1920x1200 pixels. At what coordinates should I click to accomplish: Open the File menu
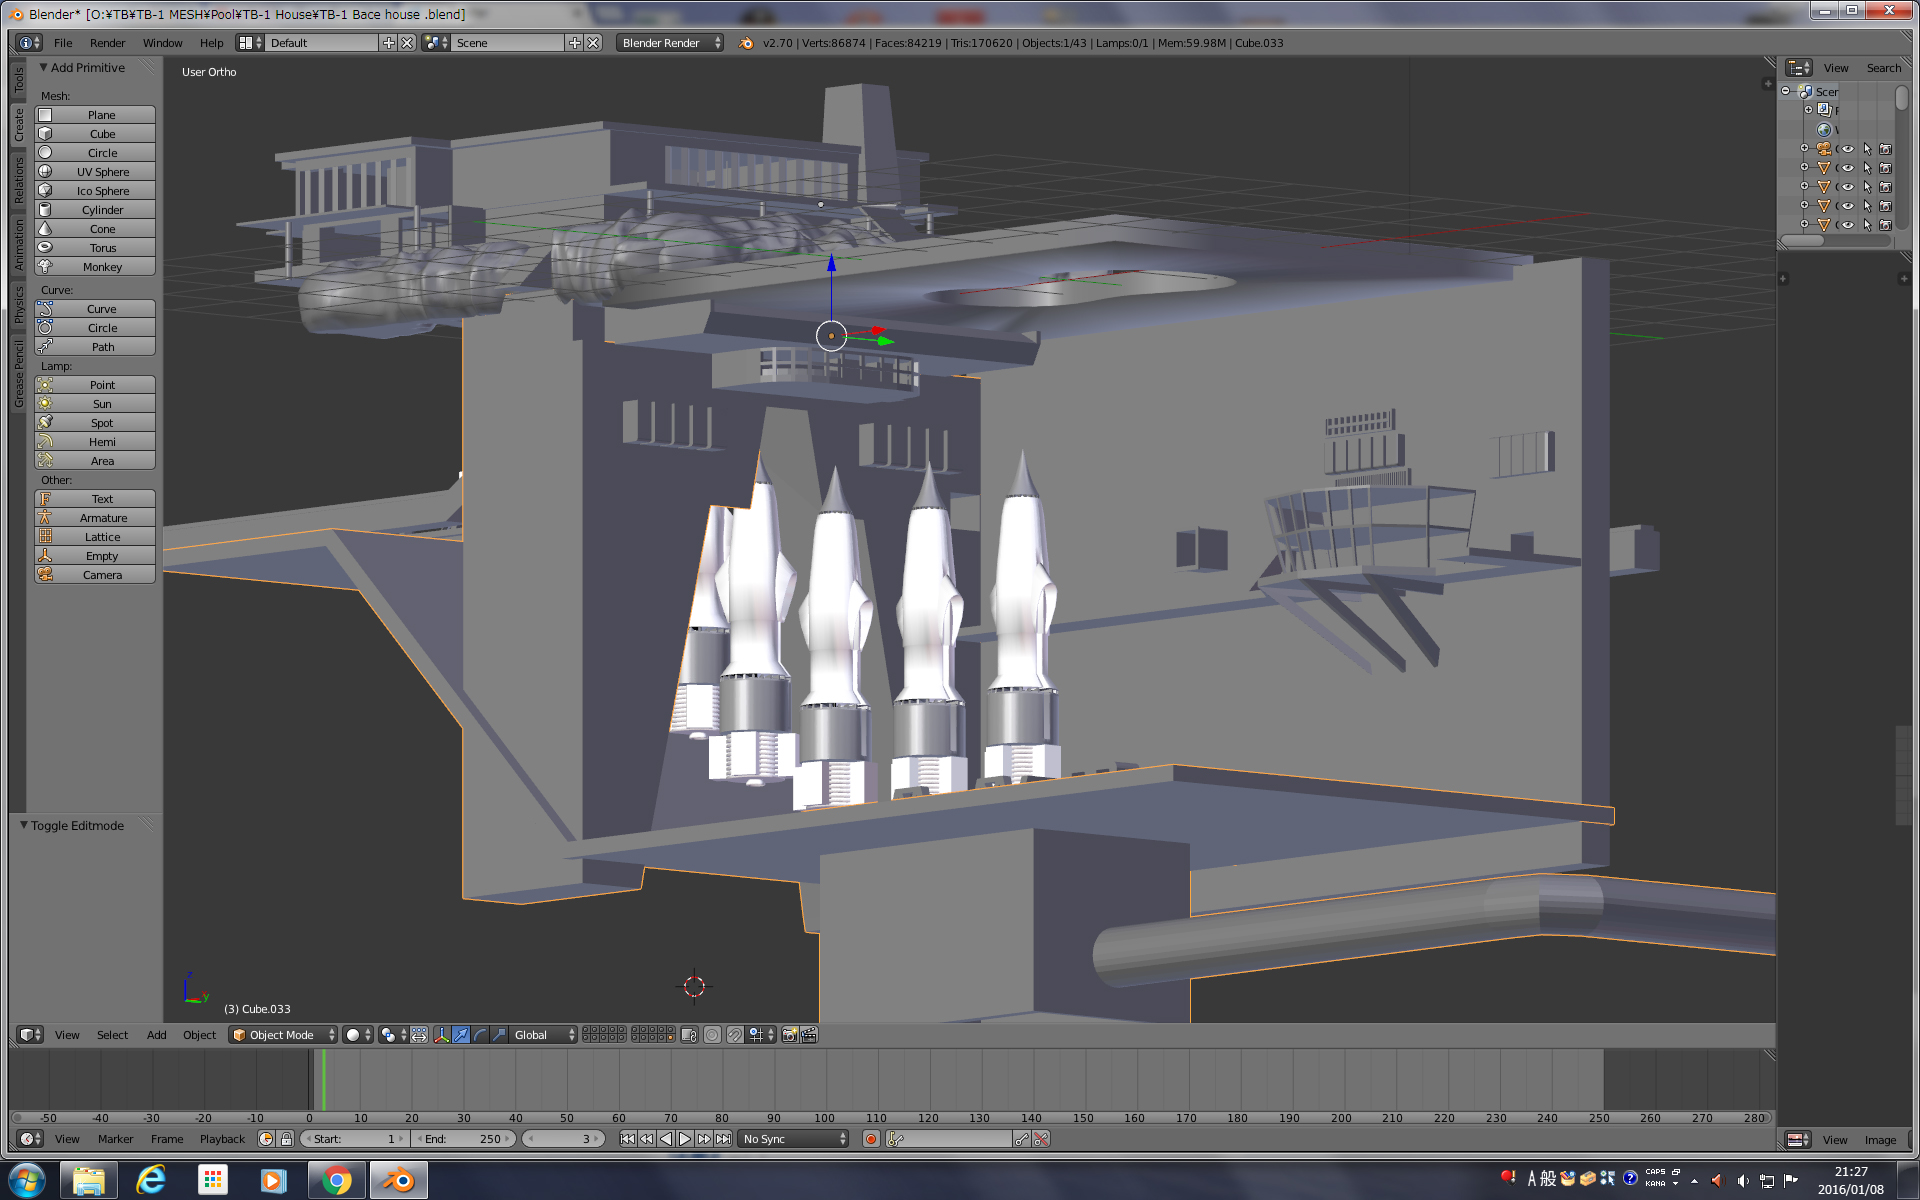pyautogui.click(x=63, y=43)
